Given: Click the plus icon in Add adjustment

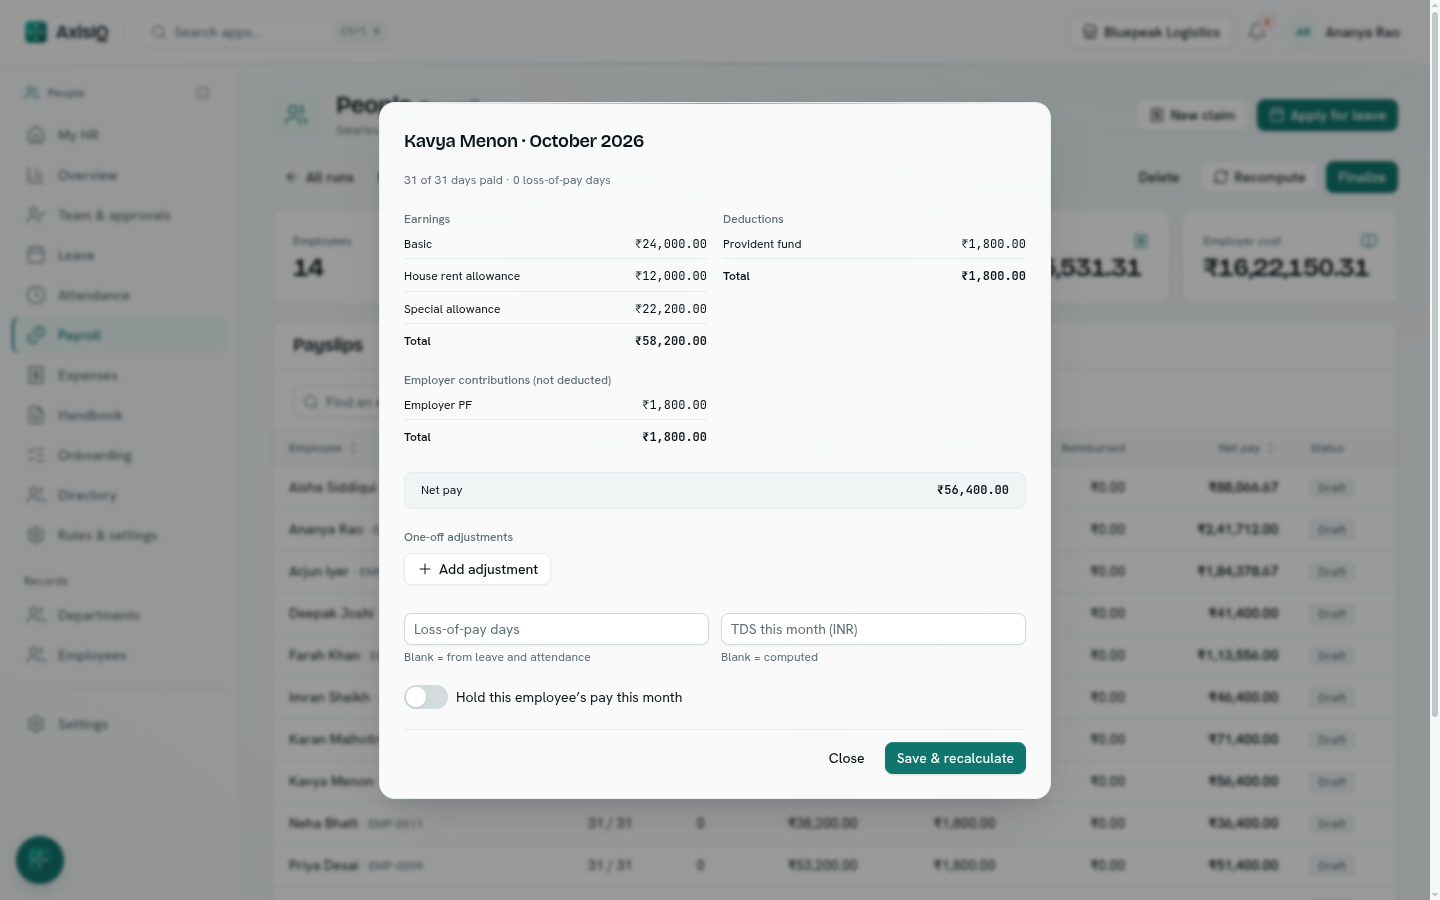Looking at the screenshot, I should pos(425,569).
